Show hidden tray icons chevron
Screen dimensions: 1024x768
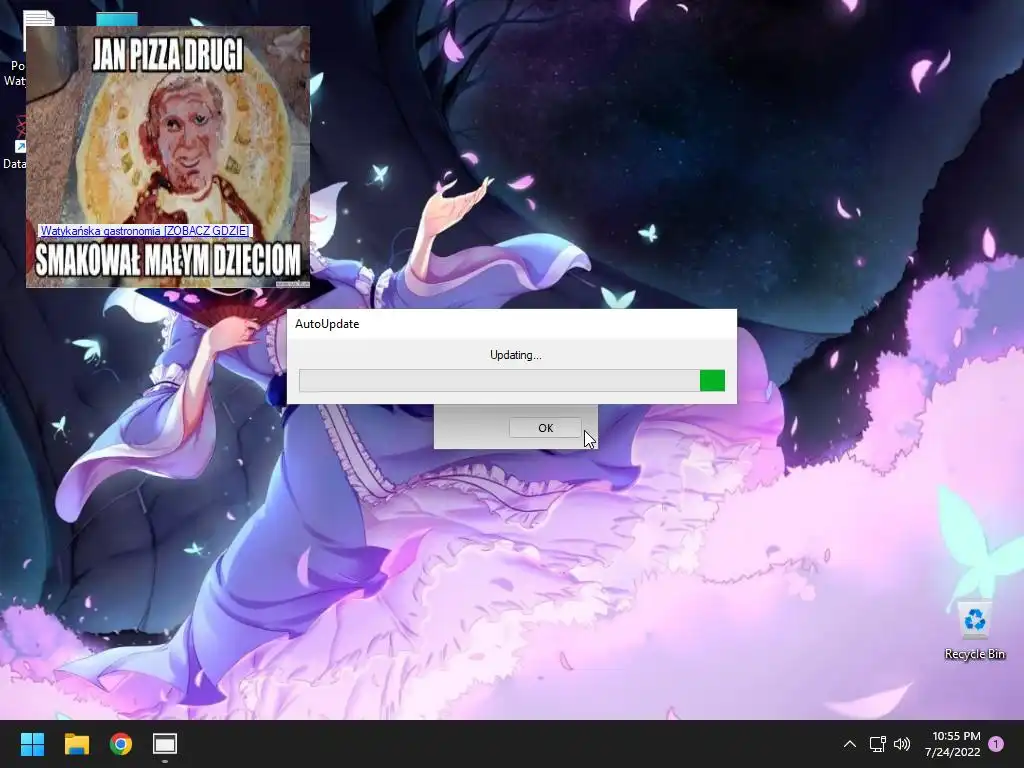tap(850, 744)
